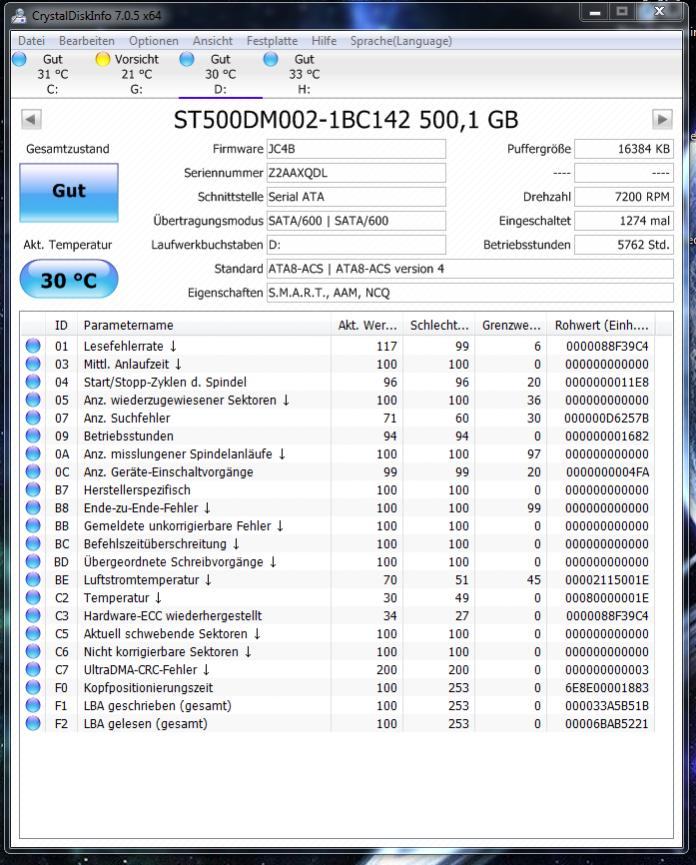
Task: Click status orb of Start/Stopp-Zyklen row
Action: coord(33,382)
